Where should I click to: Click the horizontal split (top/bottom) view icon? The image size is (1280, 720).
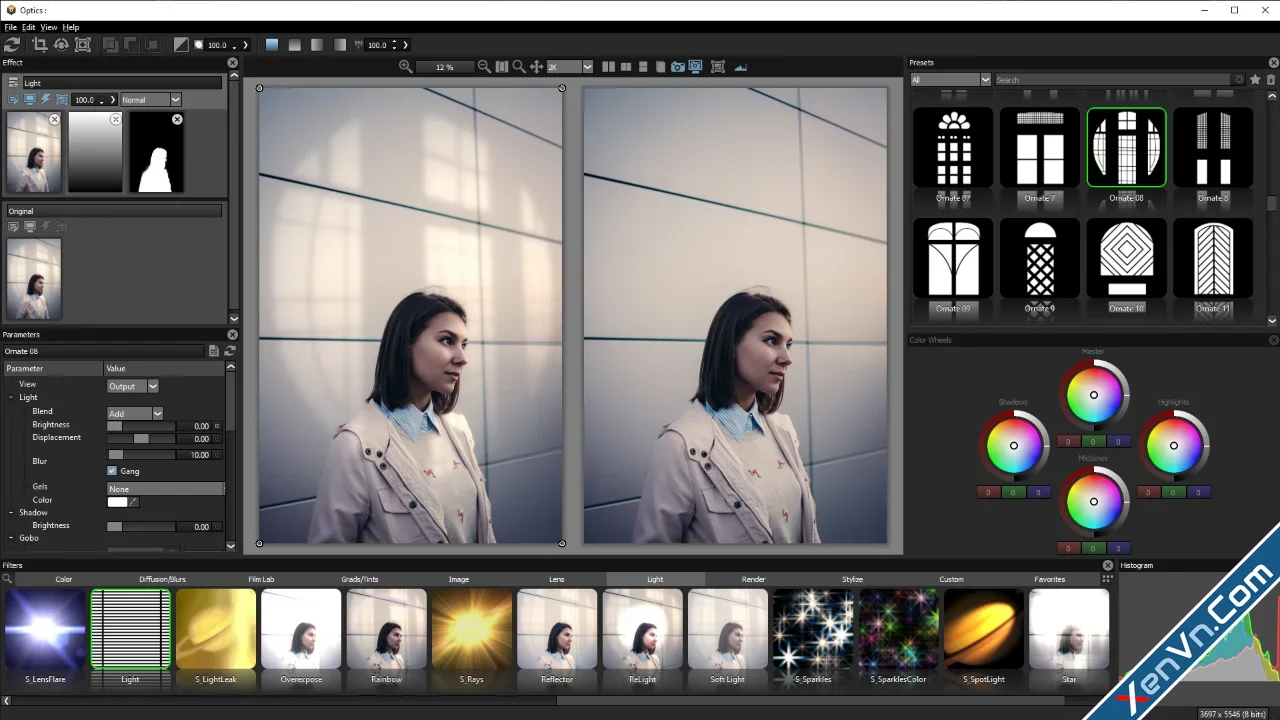coord(643,67)
